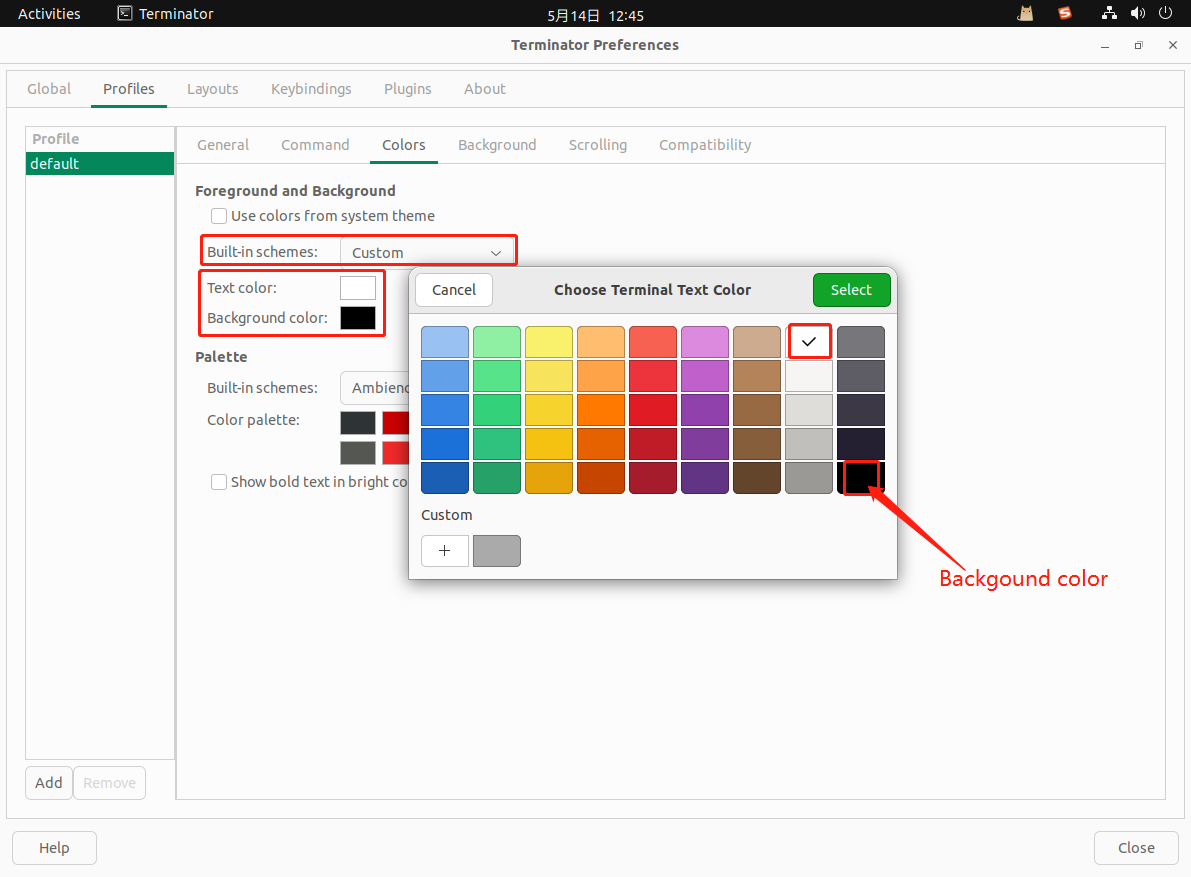The image size is (1191, 877).
Task: Select the darkest green swatch
Action: tap(497, 478)
